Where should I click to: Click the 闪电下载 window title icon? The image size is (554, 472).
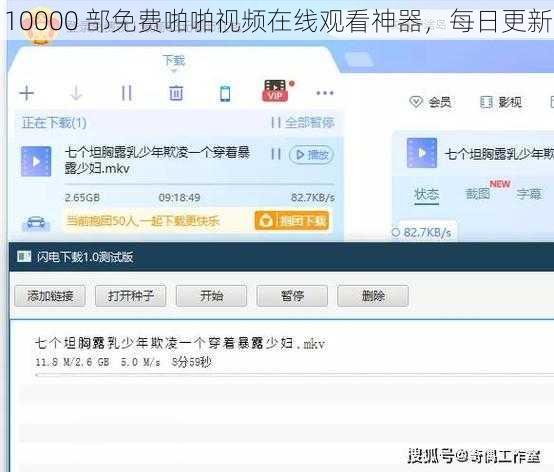coord(24,256)
